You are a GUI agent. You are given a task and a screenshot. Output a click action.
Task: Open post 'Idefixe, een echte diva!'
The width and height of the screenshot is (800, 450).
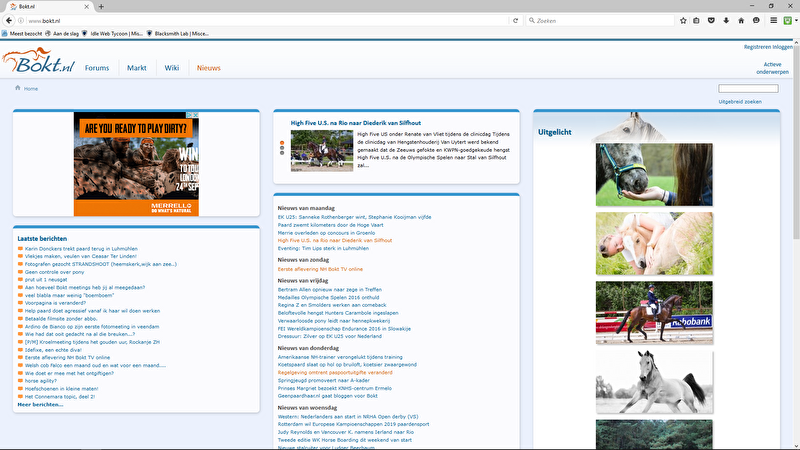coord(53,349)
